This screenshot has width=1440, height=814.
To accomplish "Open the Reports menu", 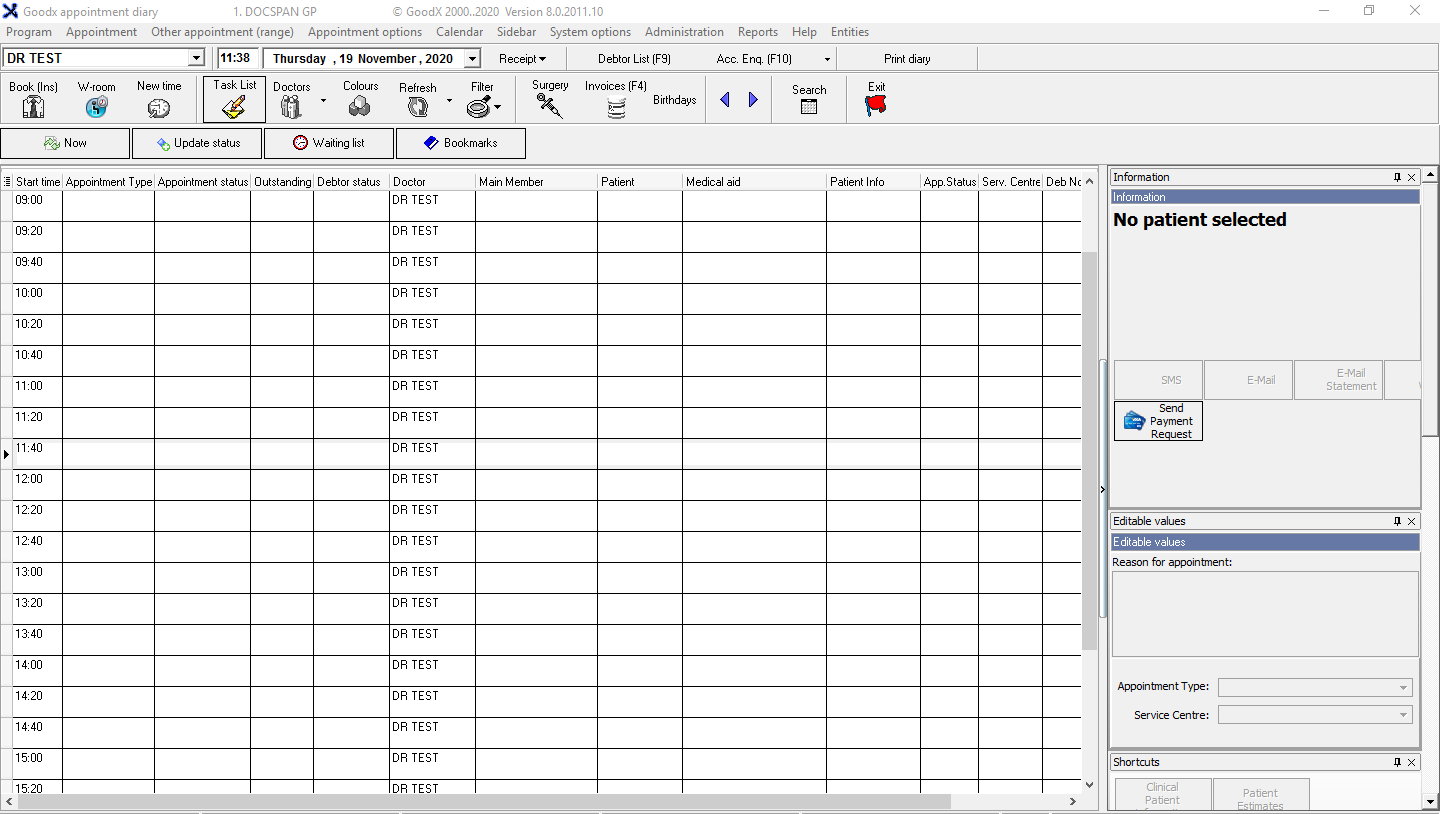I will (x=757, y=32).
